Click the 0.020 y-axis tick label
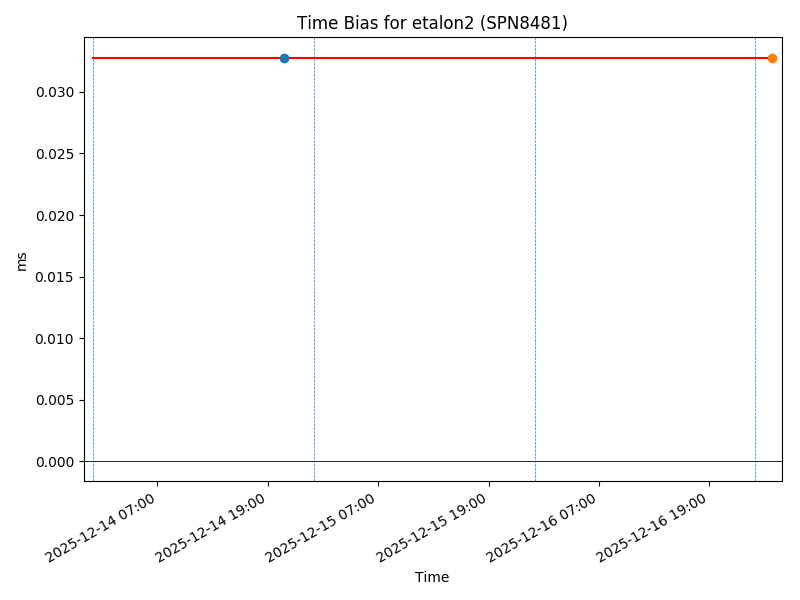This screenshot has height=600, width=800. pyautogui.click(x=54, y=216)
